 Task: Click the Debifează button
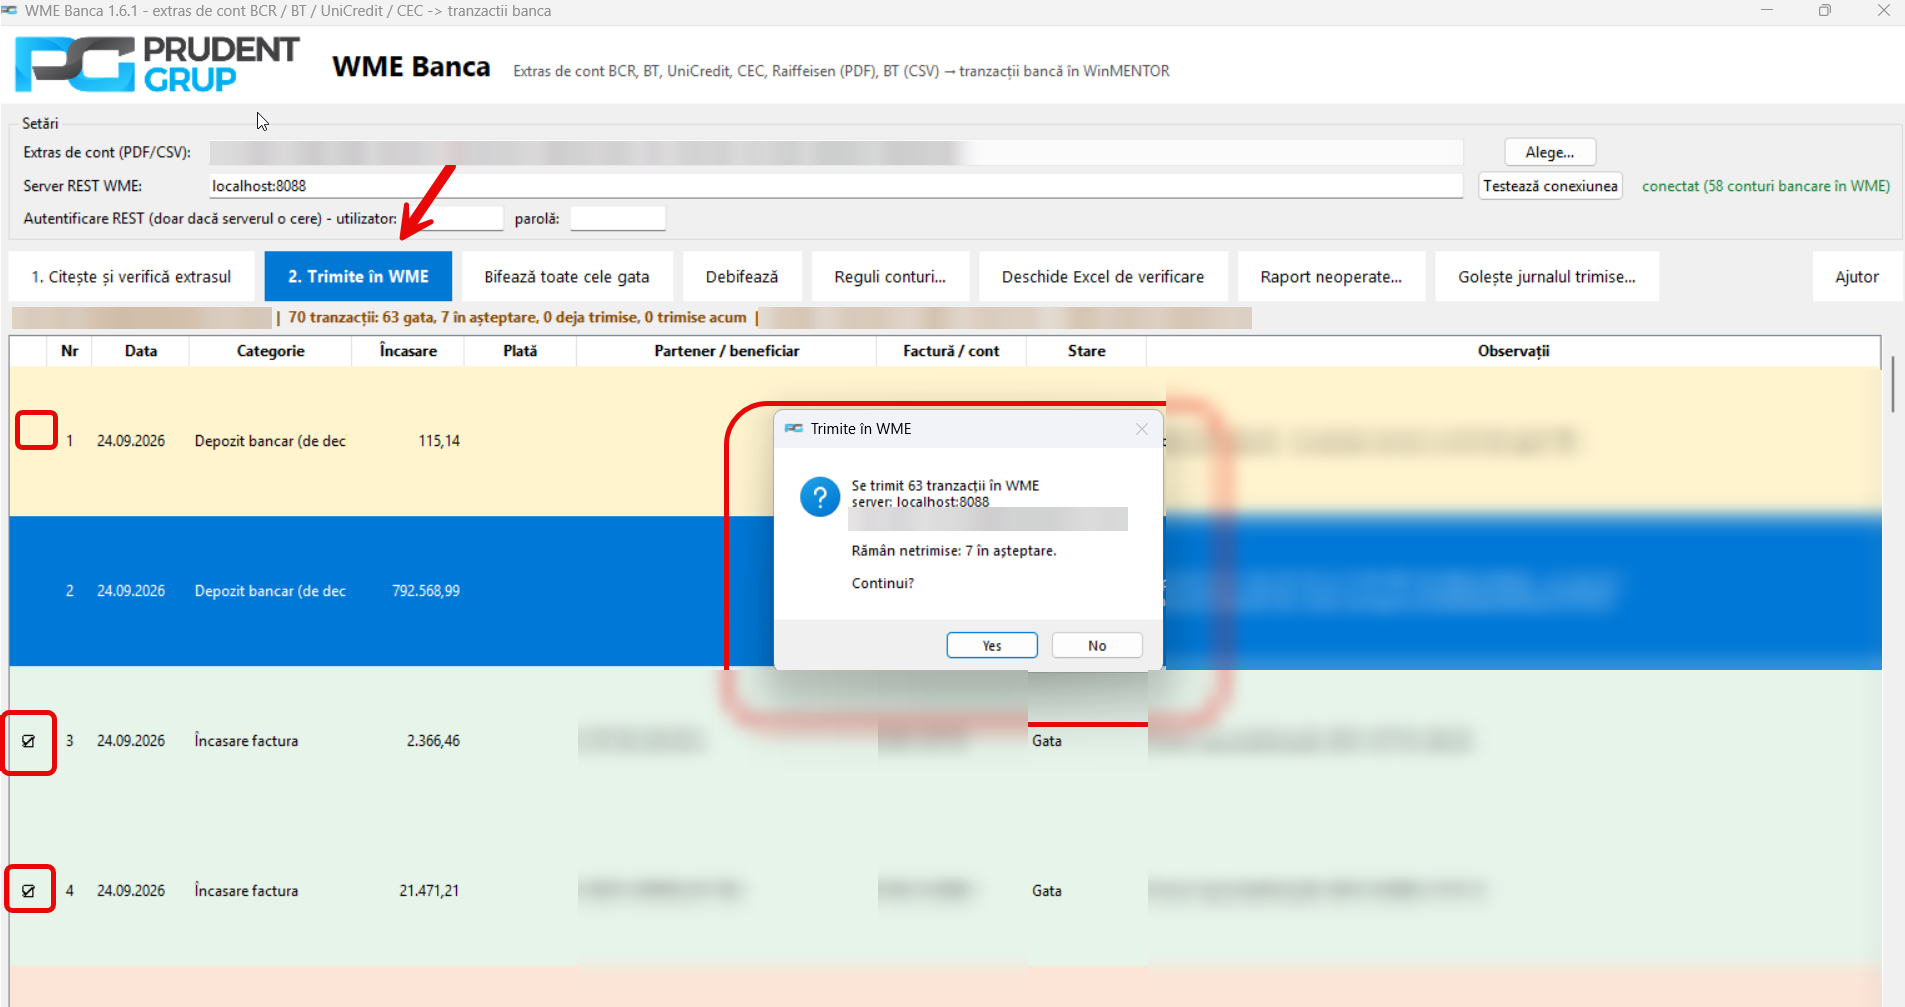pos(742,277)
